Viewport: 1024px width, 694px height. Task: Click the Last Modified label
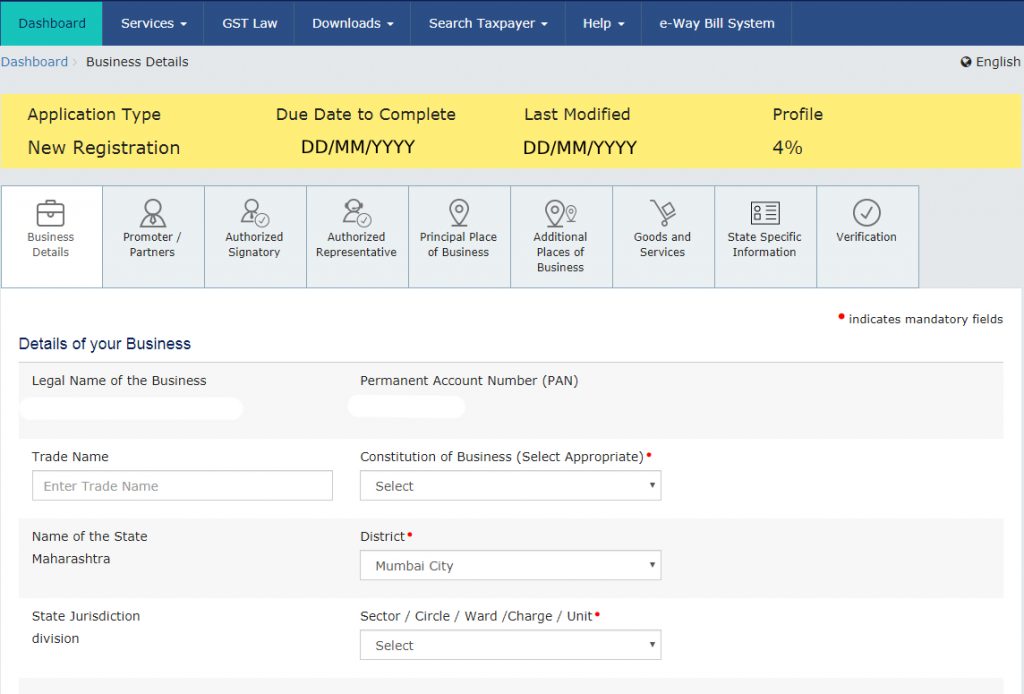point(577,114)
